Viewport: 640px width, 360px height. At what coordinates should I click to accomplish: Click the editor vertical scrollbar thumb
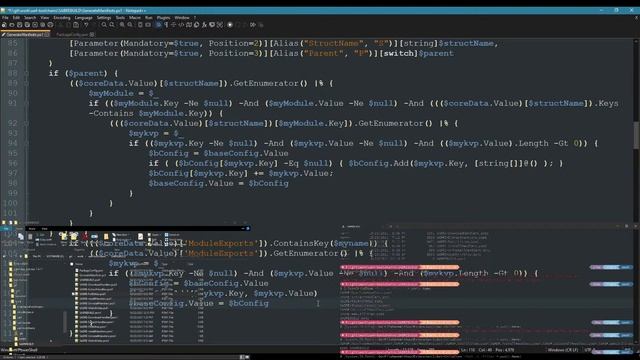click(636, 136)
